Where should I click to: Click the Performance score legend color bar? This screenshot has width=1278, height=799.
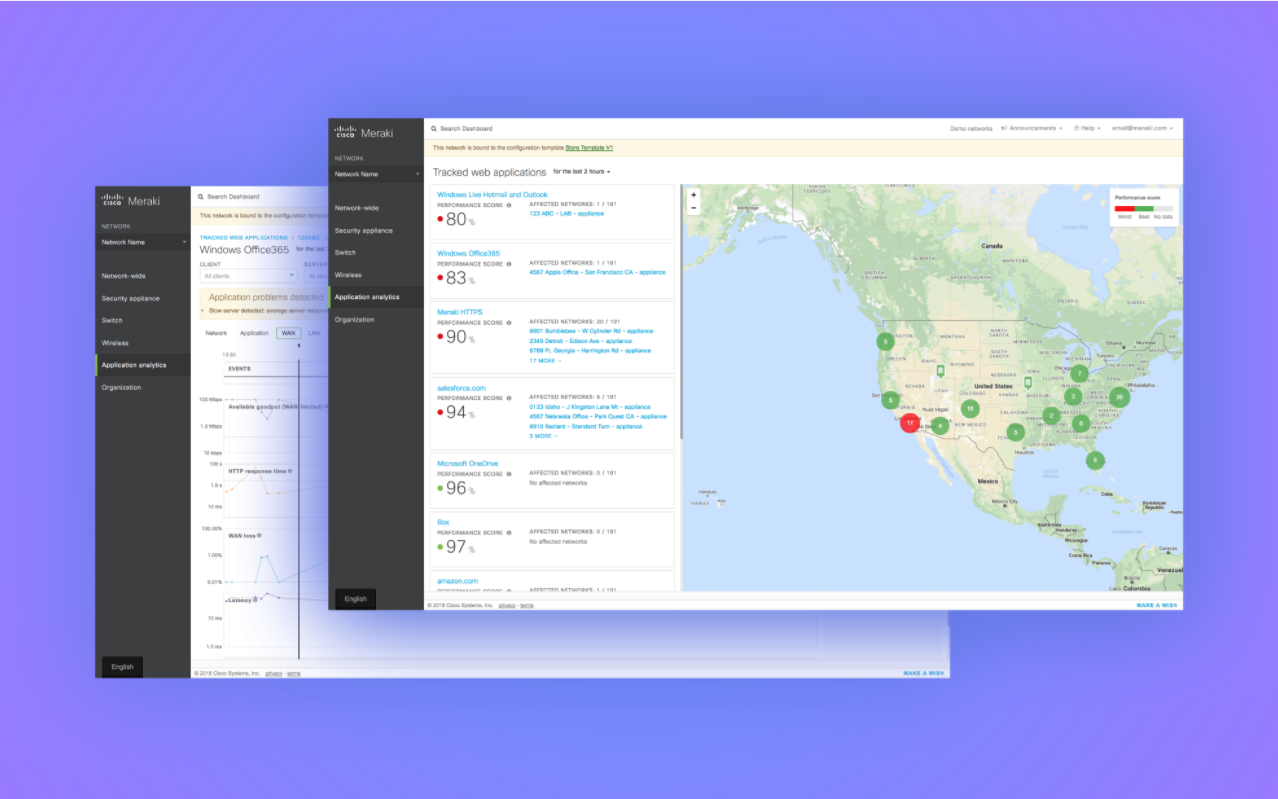tap(1144, 208)
